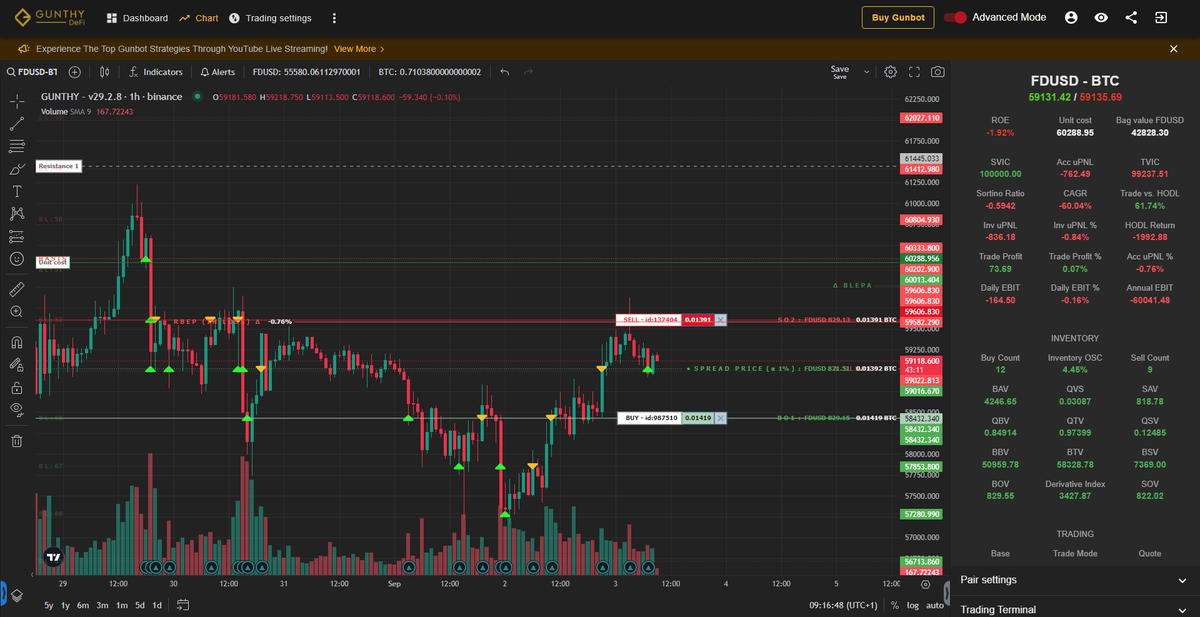Click the compare or add symbol plus icon

(75, 72)
